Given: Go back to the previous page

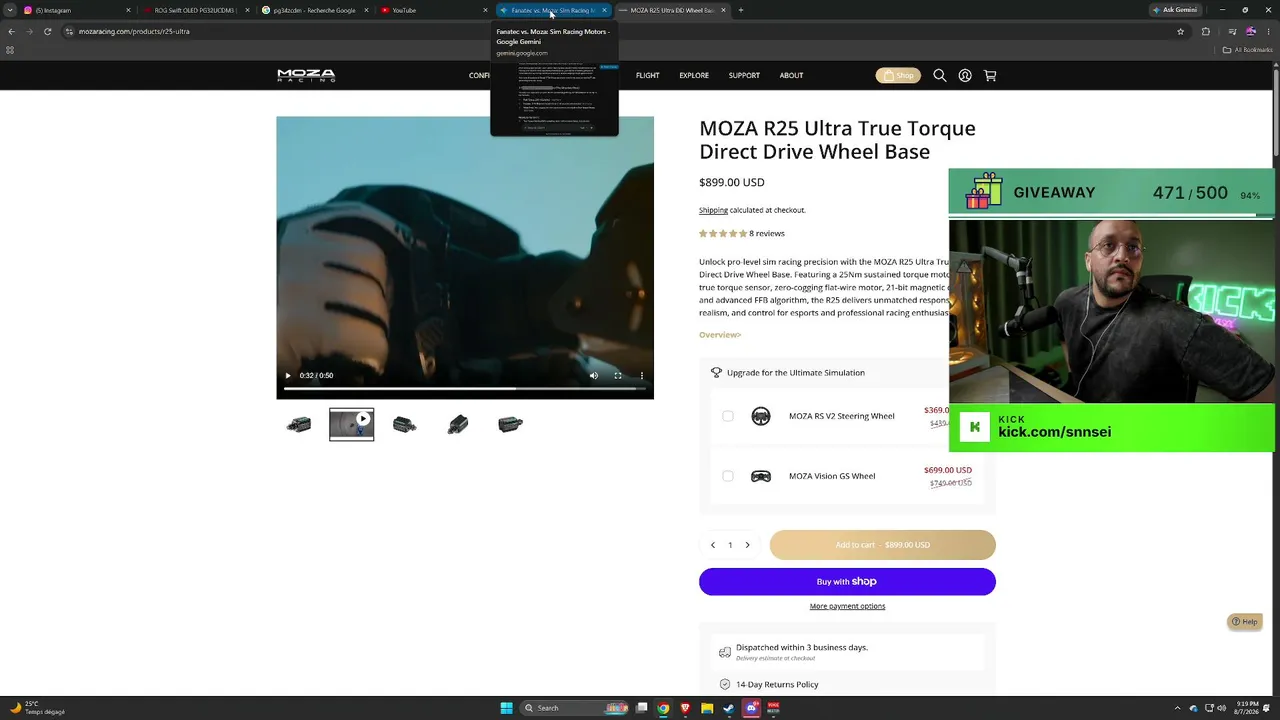Looking at the screenshot, I should (x=11, y=31).
